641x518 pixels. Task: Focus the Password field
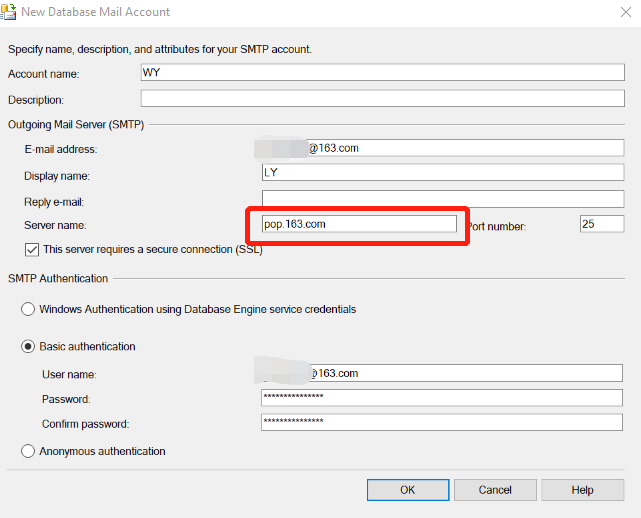click(x=442, y=398)
